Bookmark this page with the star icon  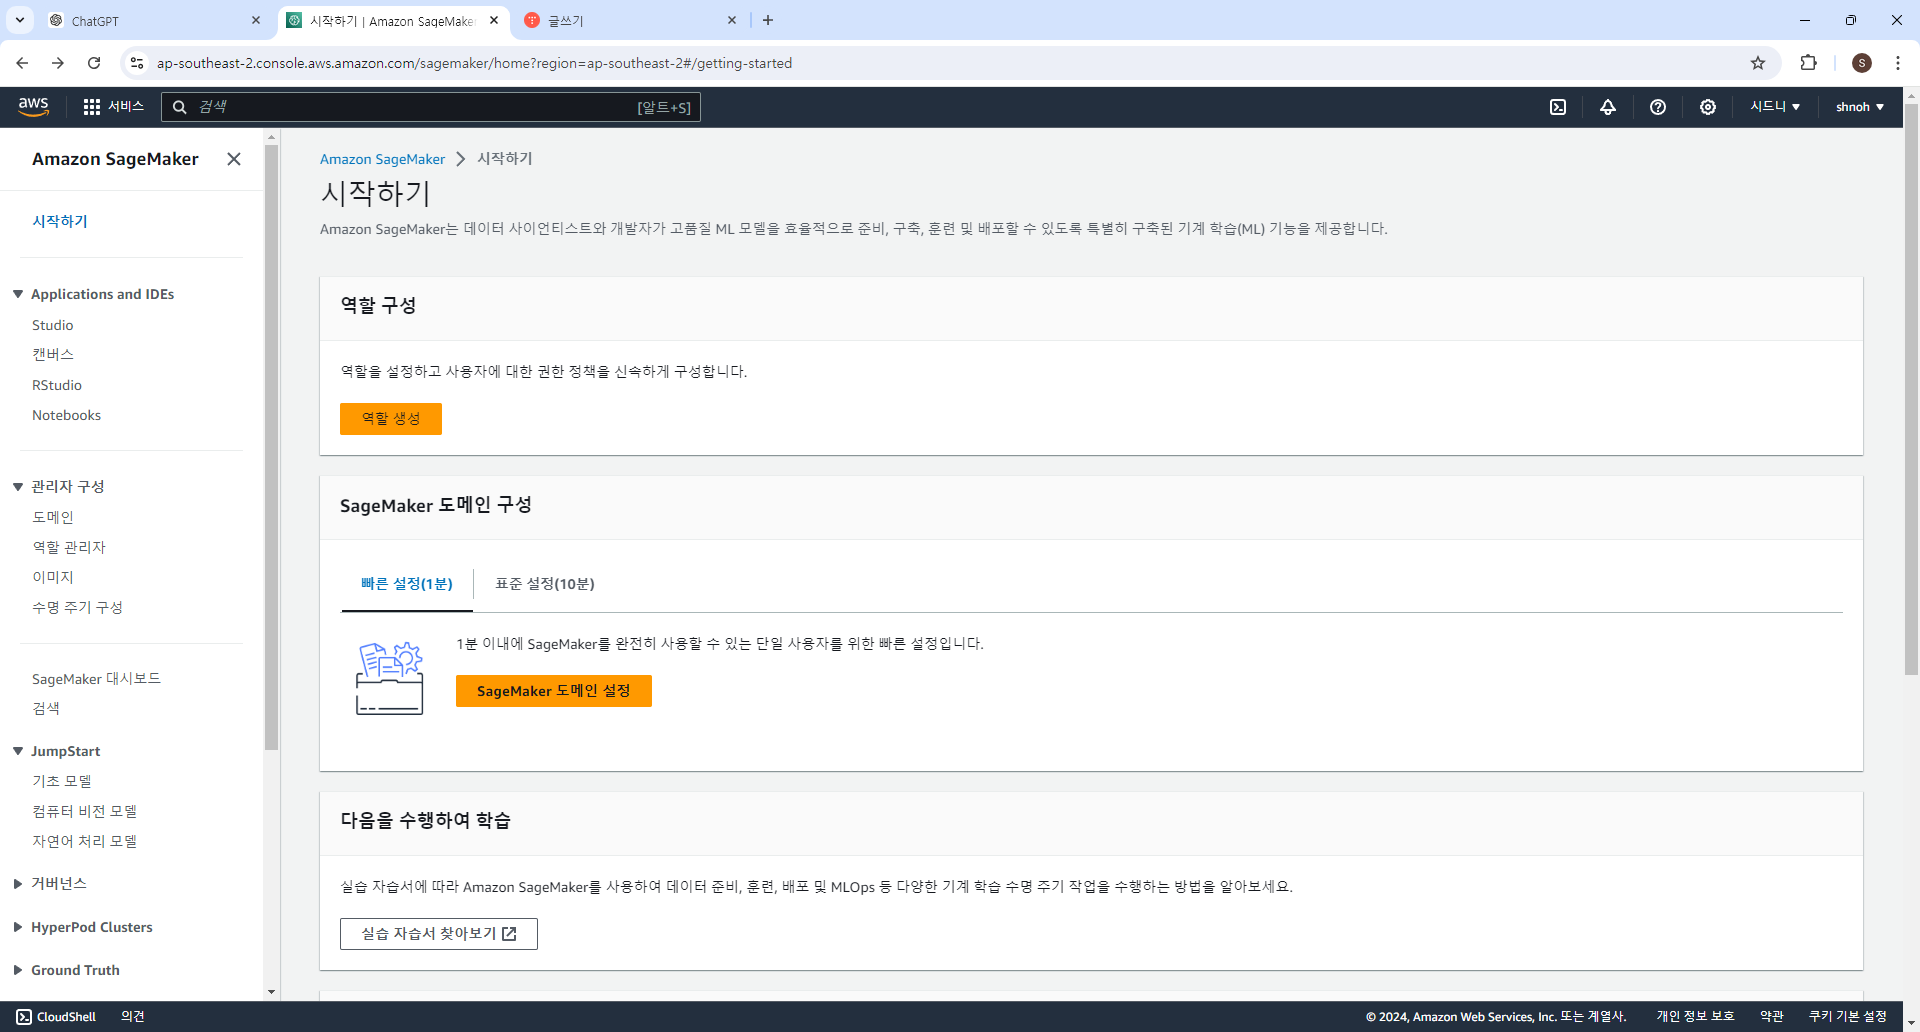(x=1758, y=63)
